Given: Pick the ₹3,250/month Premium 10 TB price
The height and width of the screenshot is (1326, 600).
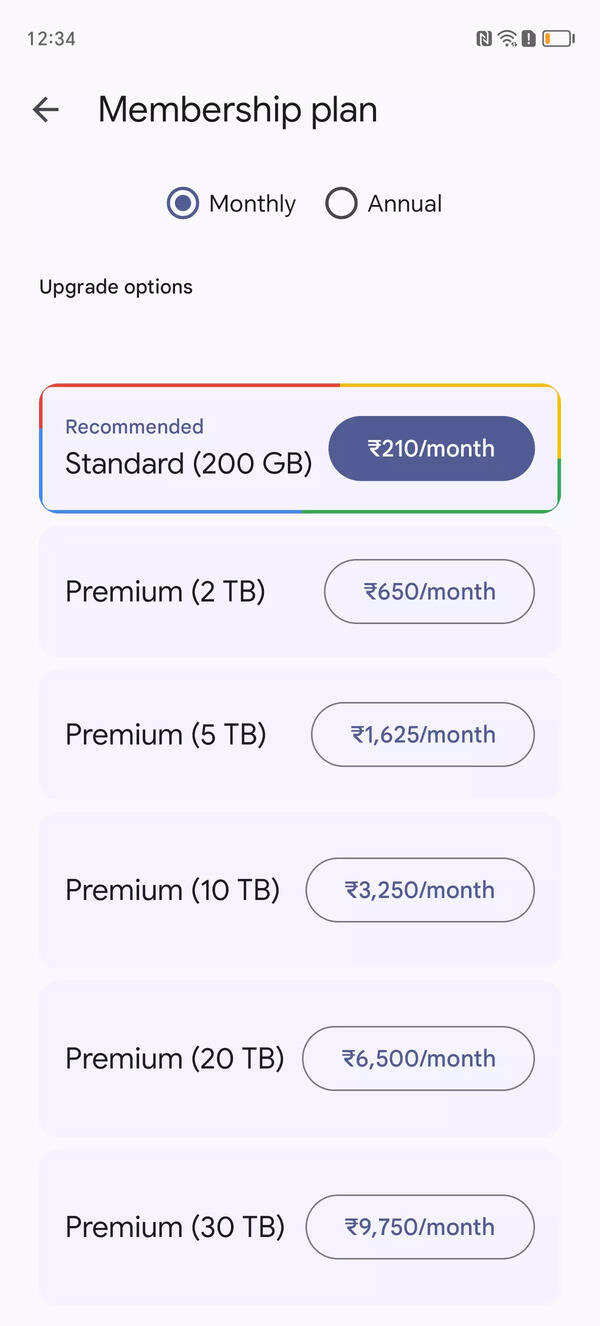Looking at the screenshot, I should click(x=420, y=890).
